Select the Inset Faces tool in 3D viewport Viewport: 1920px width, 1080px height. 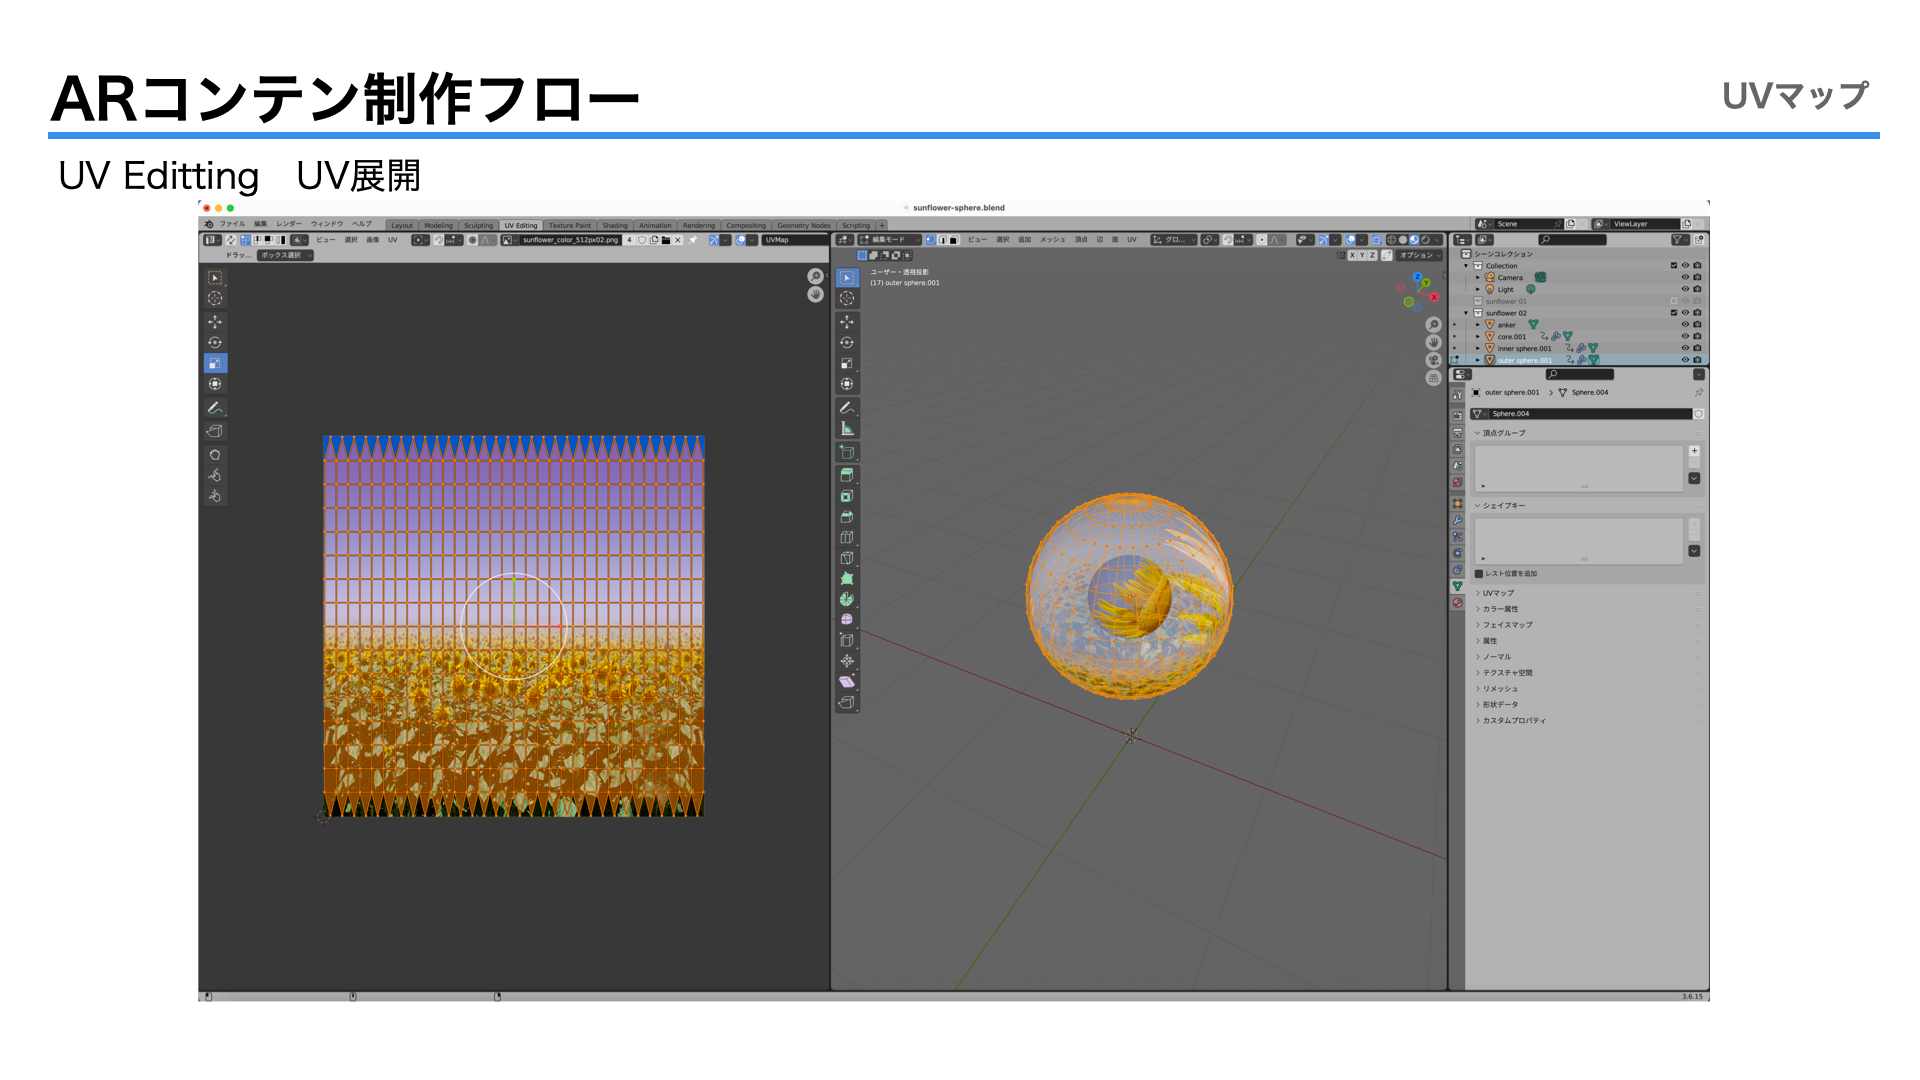click(847, 496)
